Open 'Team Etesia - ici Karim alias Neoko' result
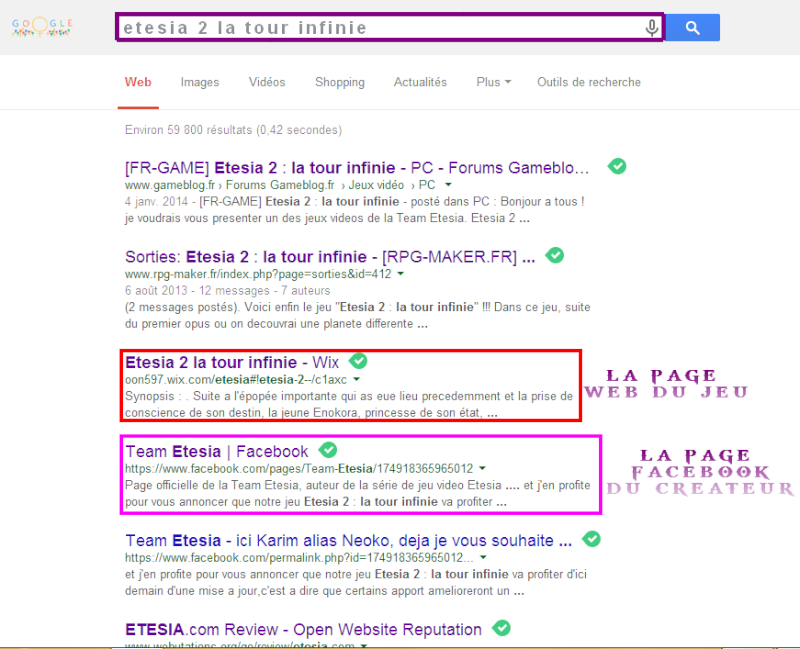The width and height of the screenshot is (800, 649). pyautogui.click(x=348, y=540)
